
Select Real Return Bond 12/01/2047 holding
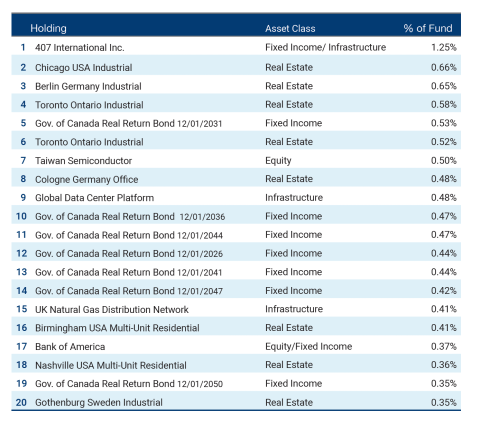pos(129,291)
